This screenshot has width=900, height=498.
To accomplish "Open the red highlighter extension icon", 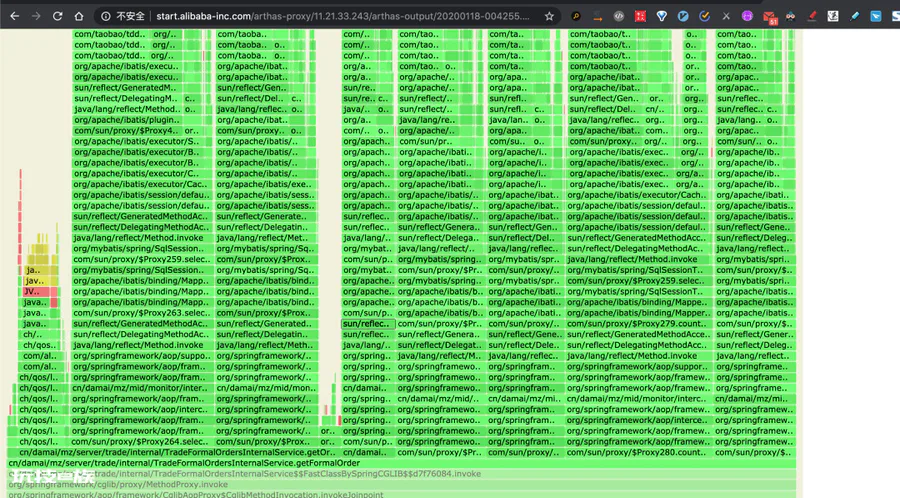I will pos(812,16).
